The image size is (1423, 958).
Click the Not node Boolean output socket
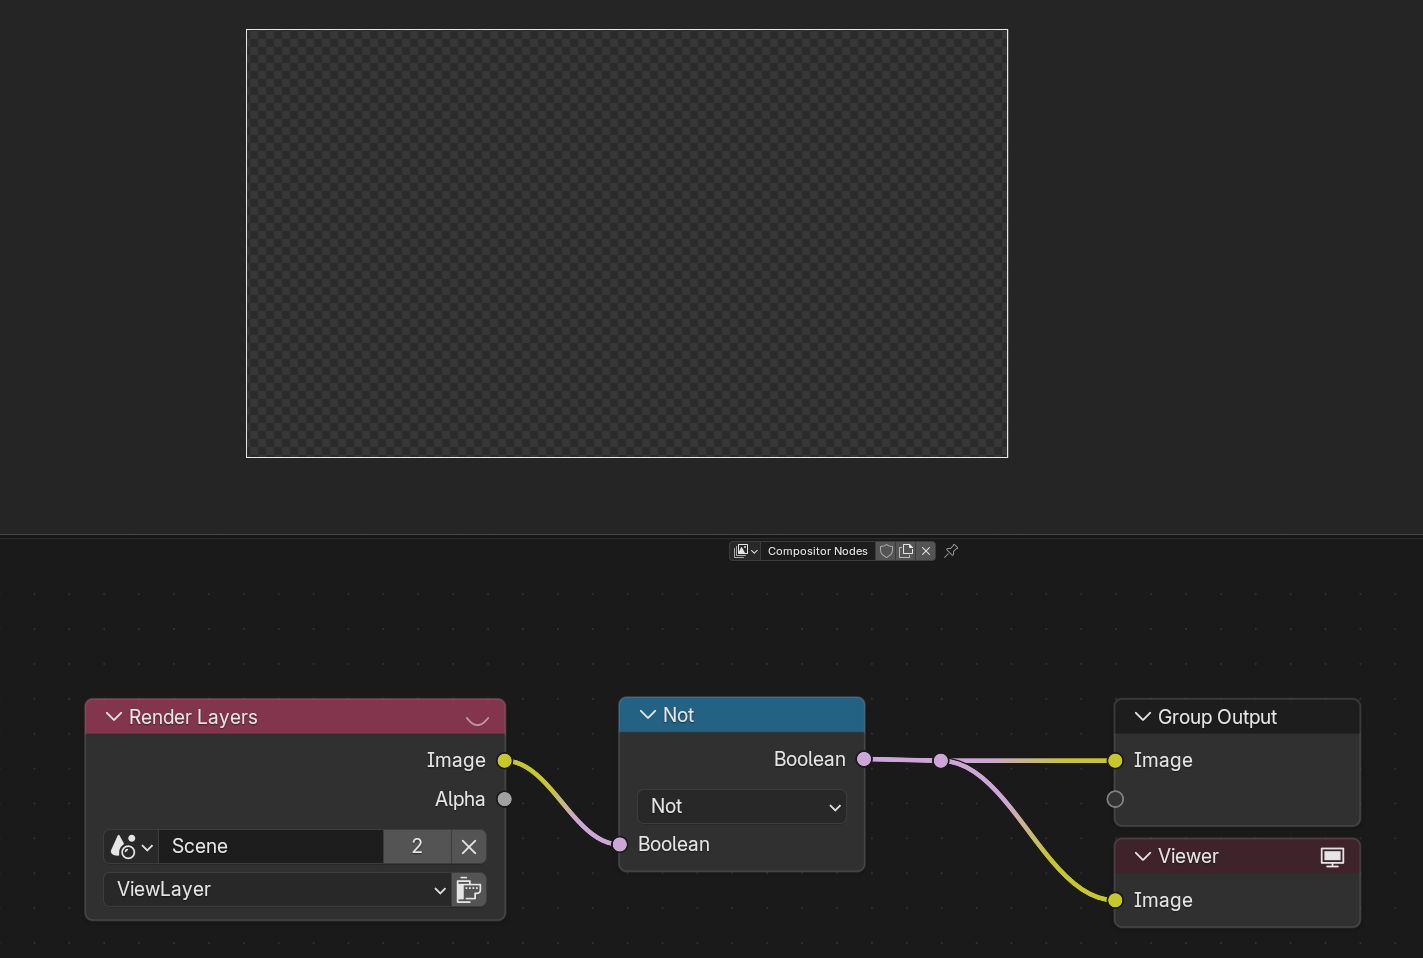click(864, 759)
